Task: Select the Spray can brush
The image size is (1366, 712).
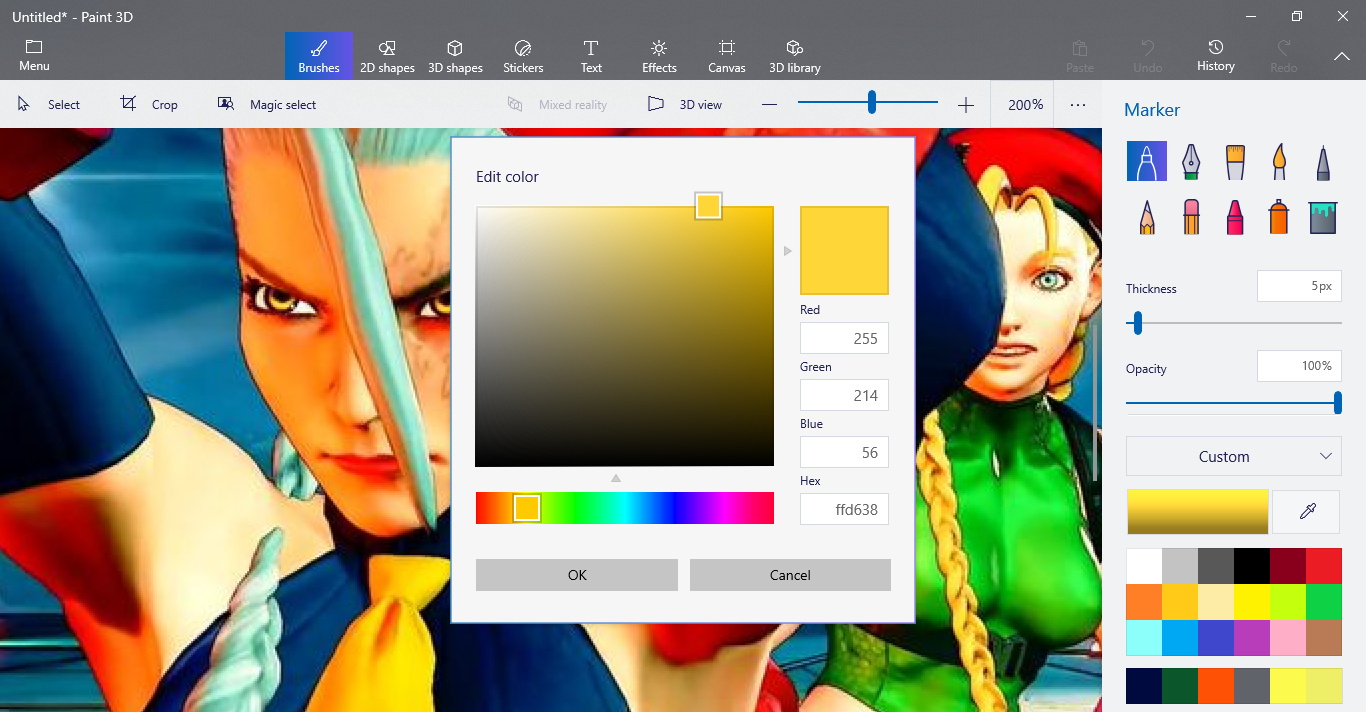Action: [x=1279, y=216]
